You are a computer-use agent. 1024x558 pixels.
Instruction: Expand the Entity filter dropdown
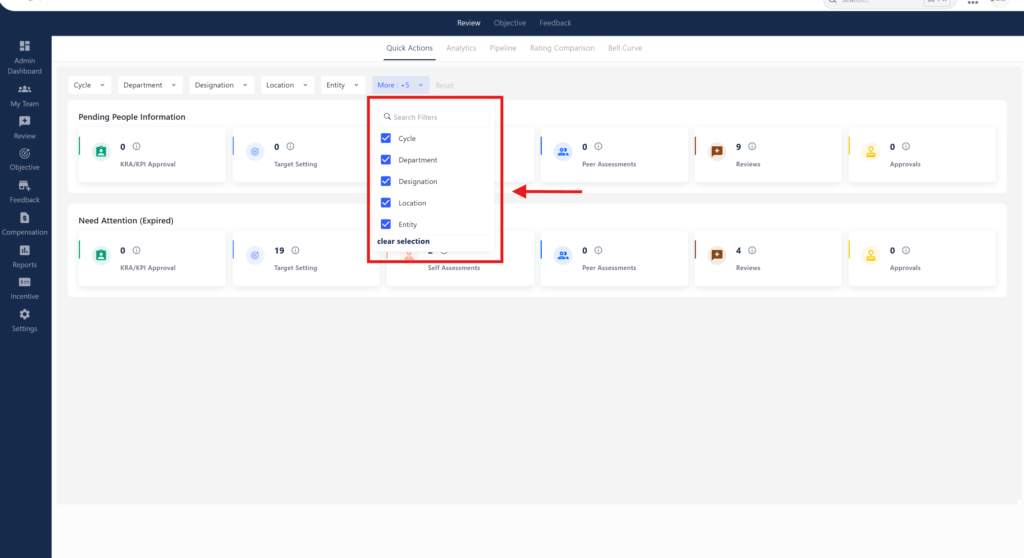click(342, 85)
